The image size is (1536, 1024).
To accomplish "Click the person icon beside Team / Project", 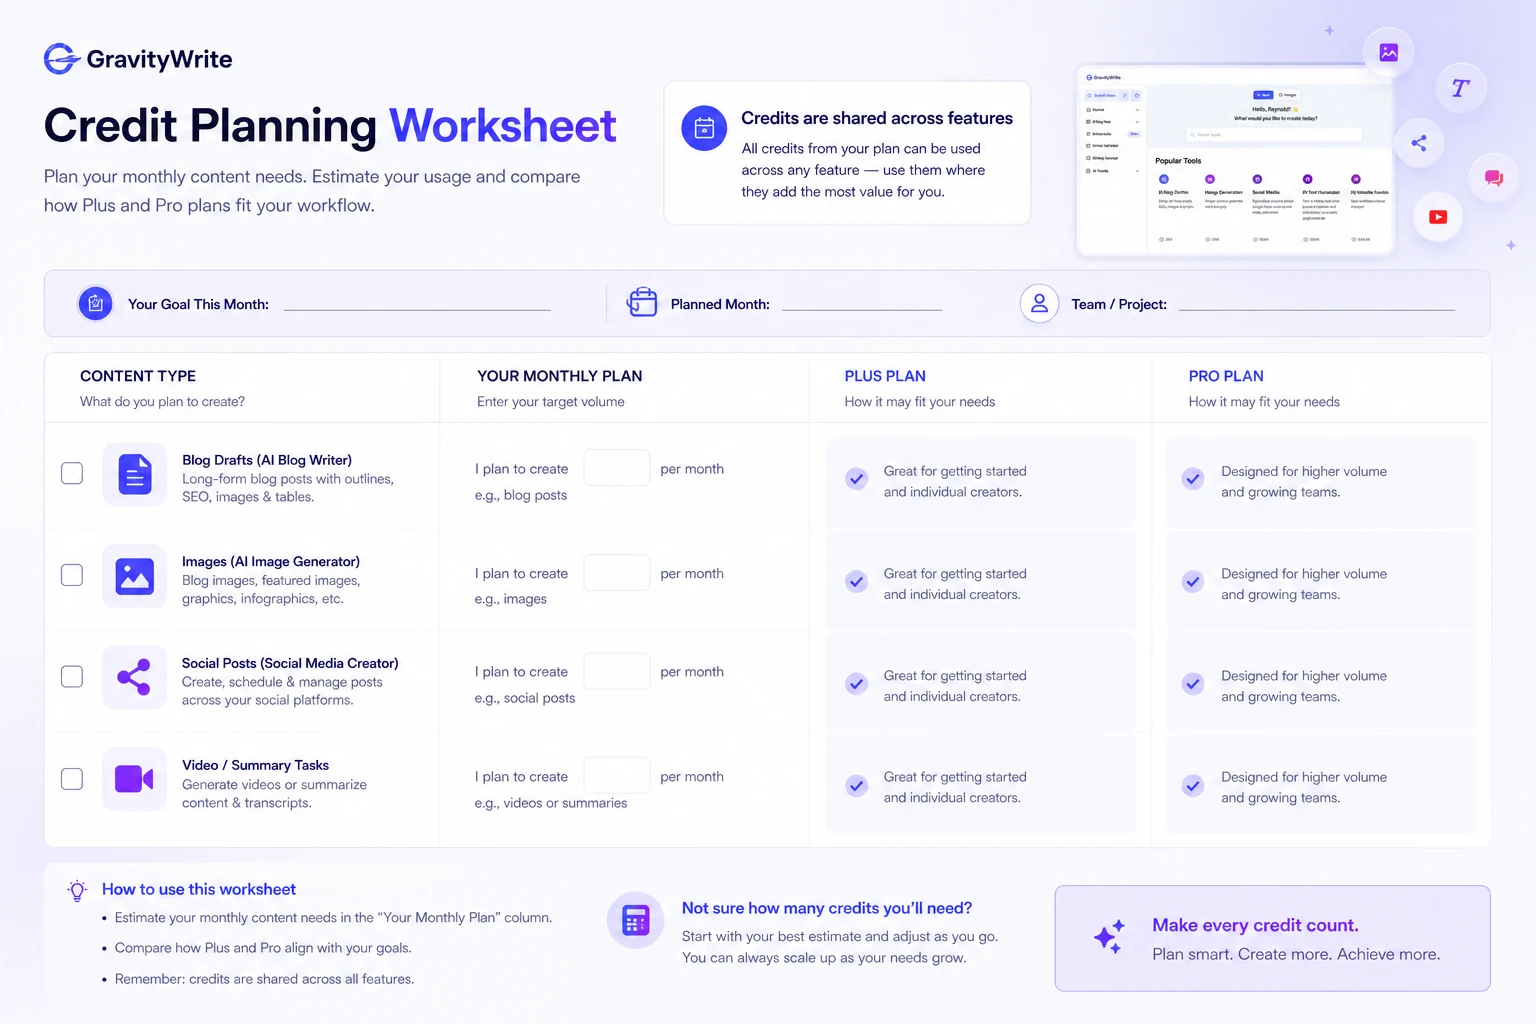I will click(x=1040, y=303).
